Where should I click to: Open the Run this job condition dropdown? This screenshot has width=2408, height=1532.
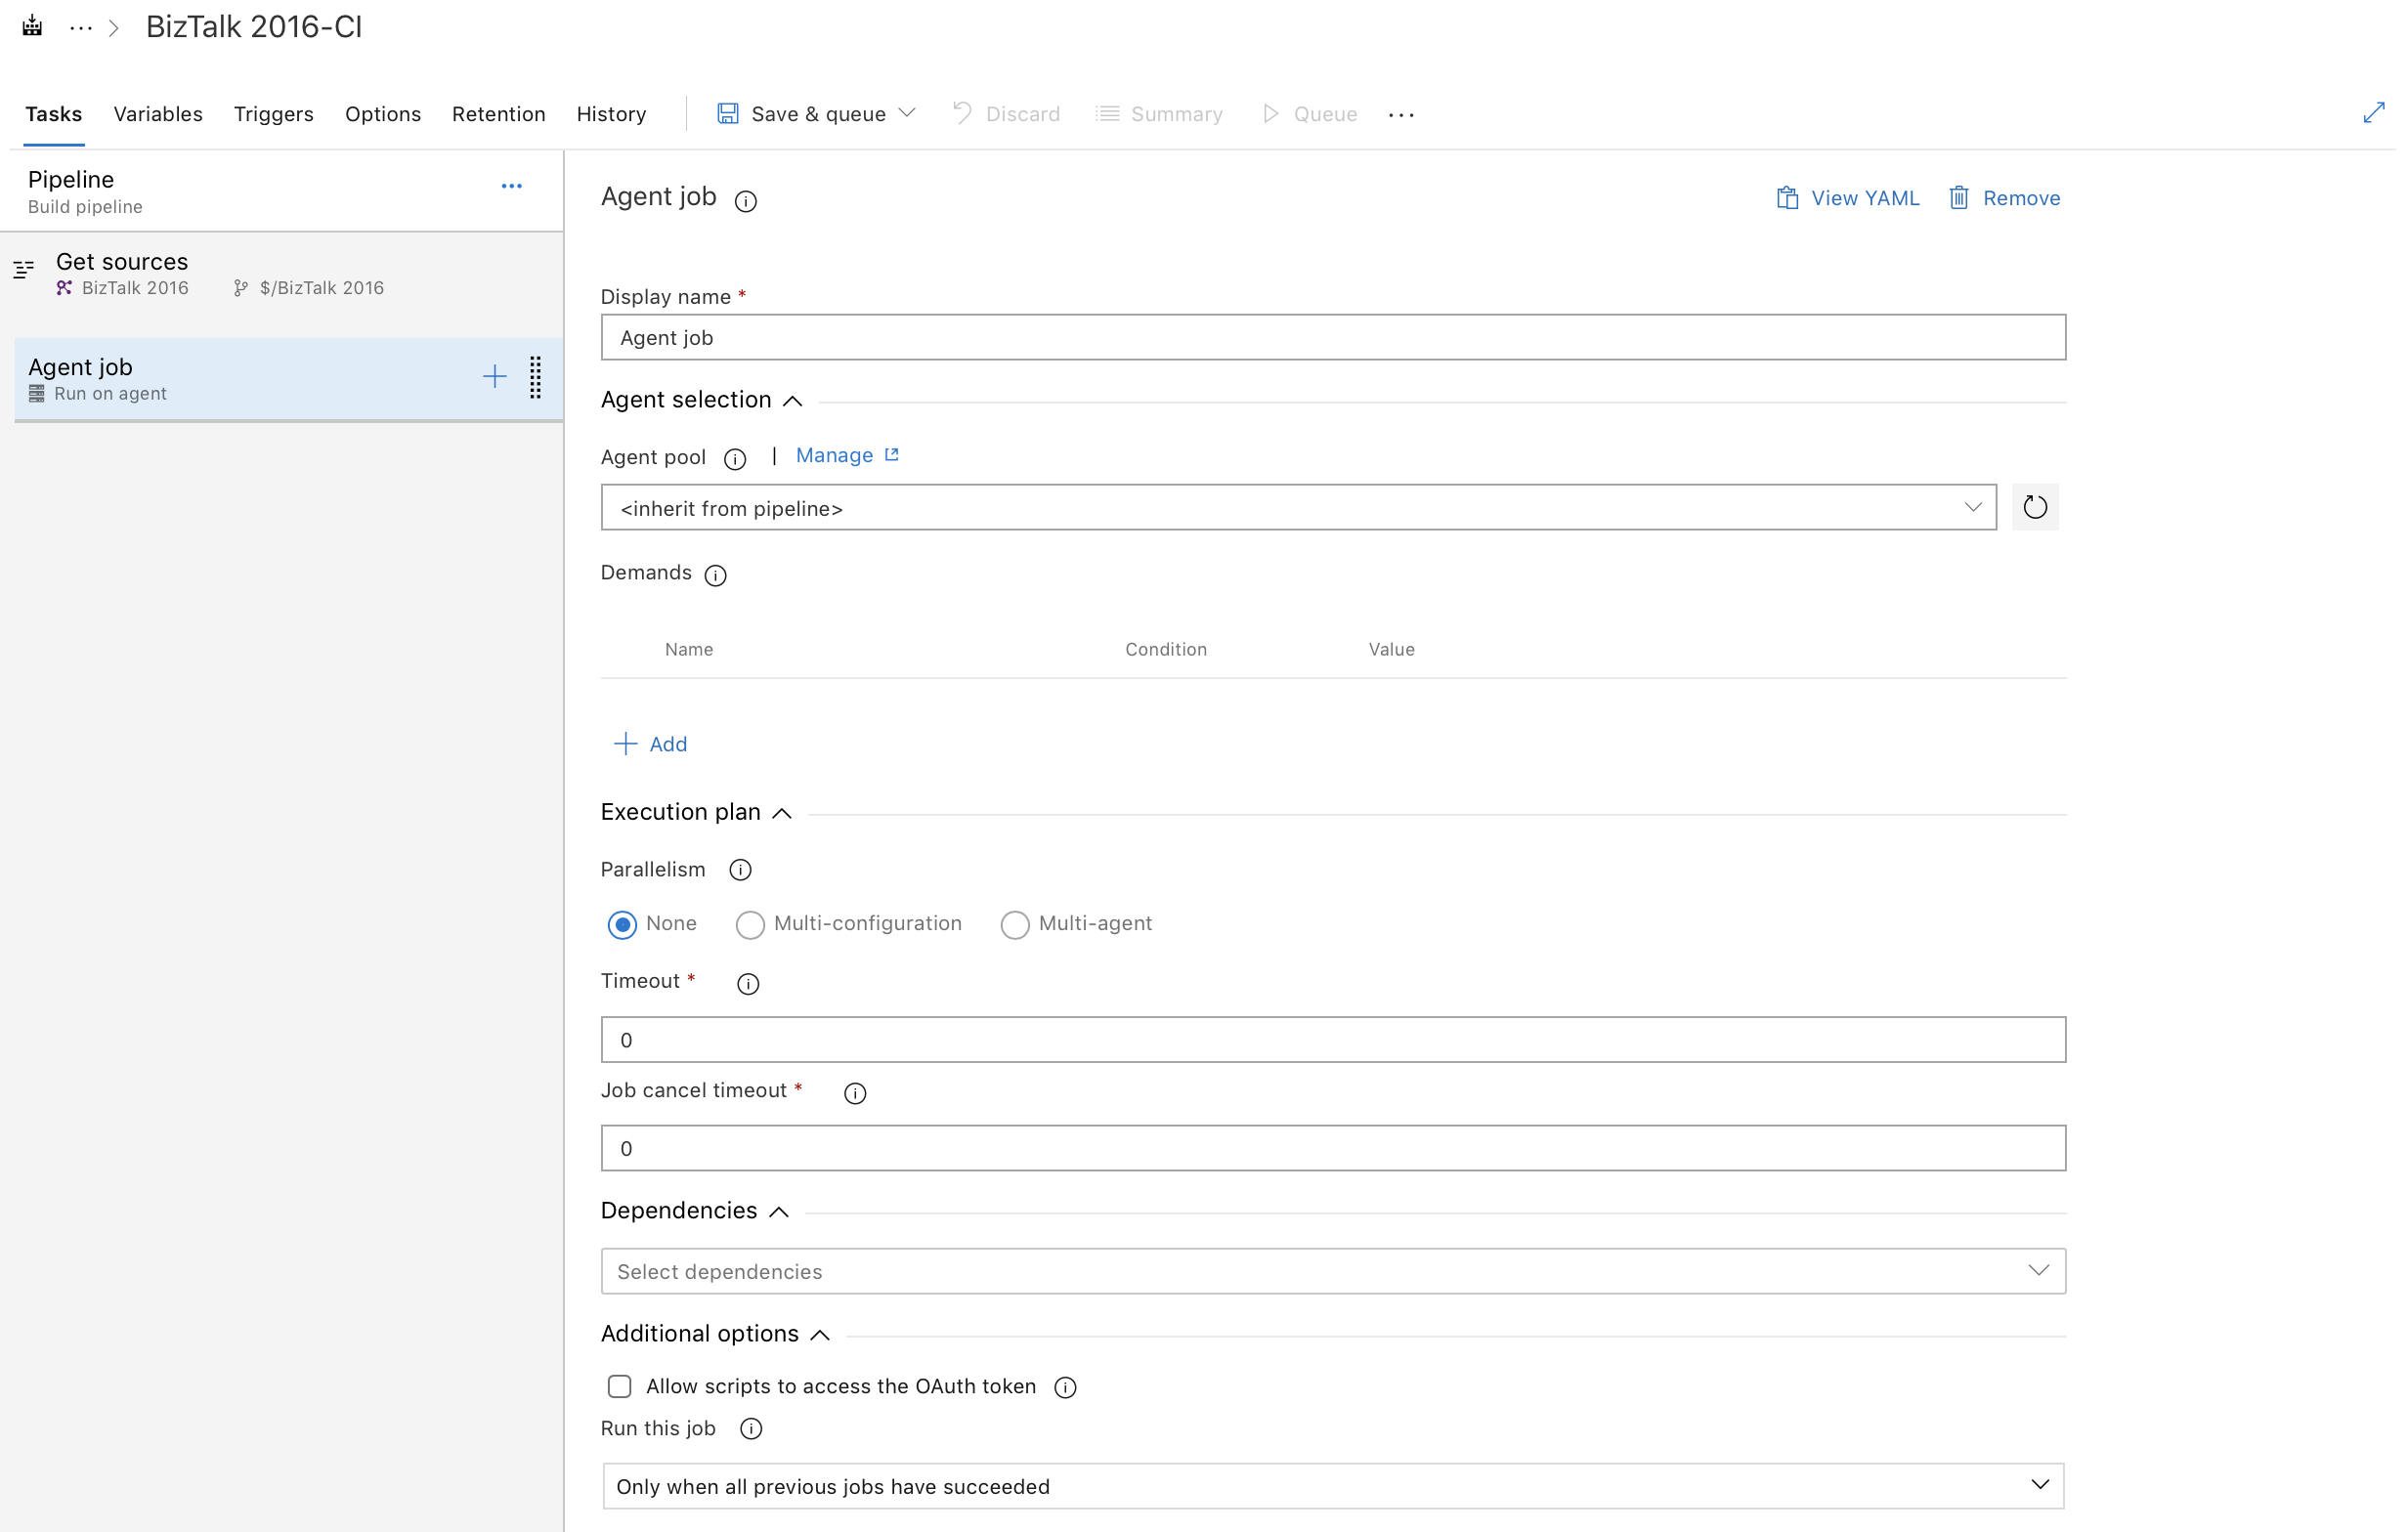click(x=1333, y=1486)
